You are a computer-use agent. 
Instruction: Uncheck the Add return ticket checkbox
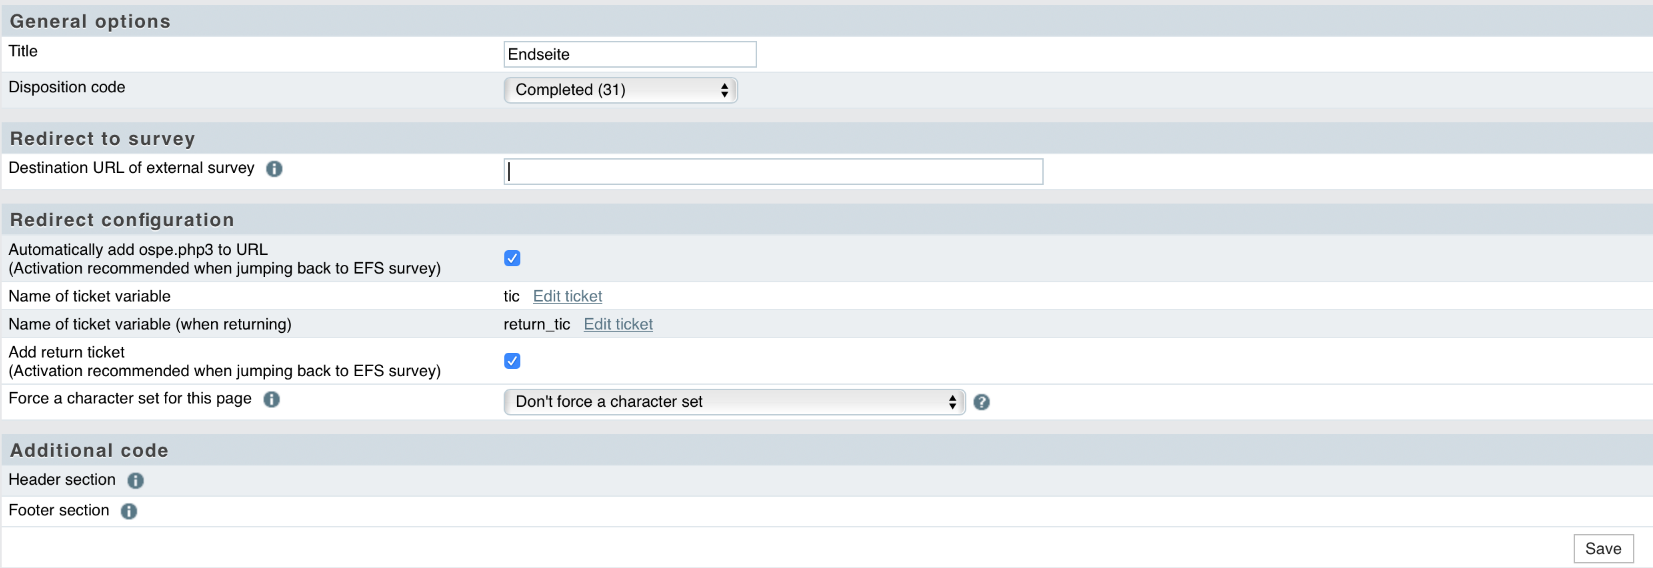(x=512, y=361)
